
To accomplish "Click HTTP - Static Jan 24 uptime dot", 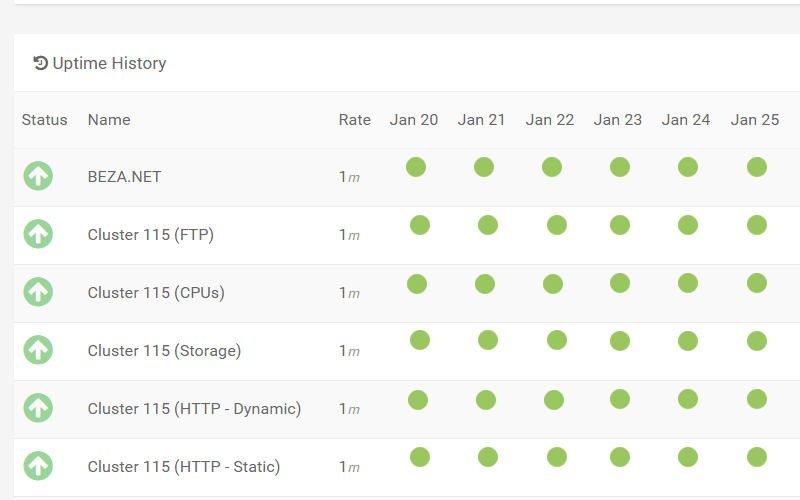I will 688,457.
